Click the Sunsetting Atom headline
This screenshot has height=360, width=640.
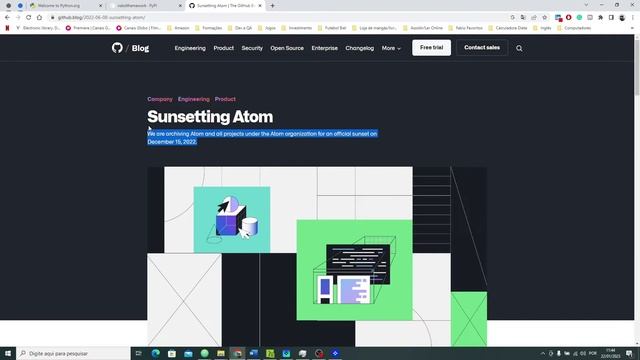210,117
